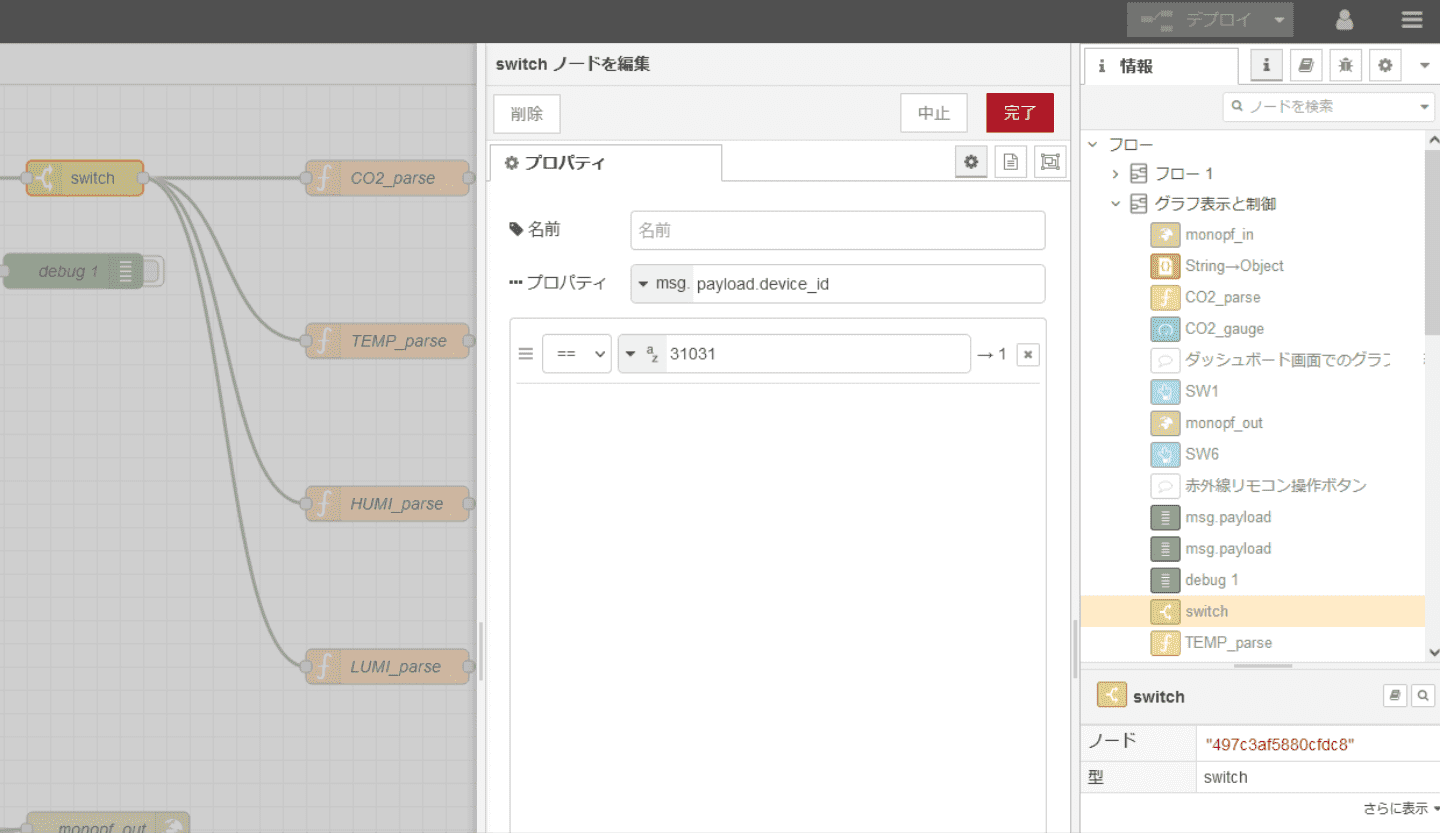Open the node appearance settings icon

point(1049,162)
